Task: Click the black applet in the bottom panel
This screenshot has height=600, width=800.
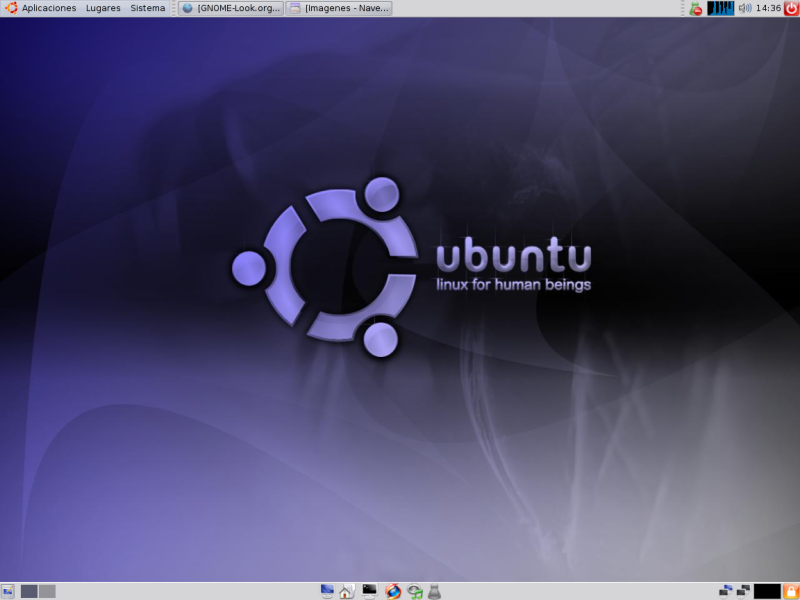Action: 767,591
